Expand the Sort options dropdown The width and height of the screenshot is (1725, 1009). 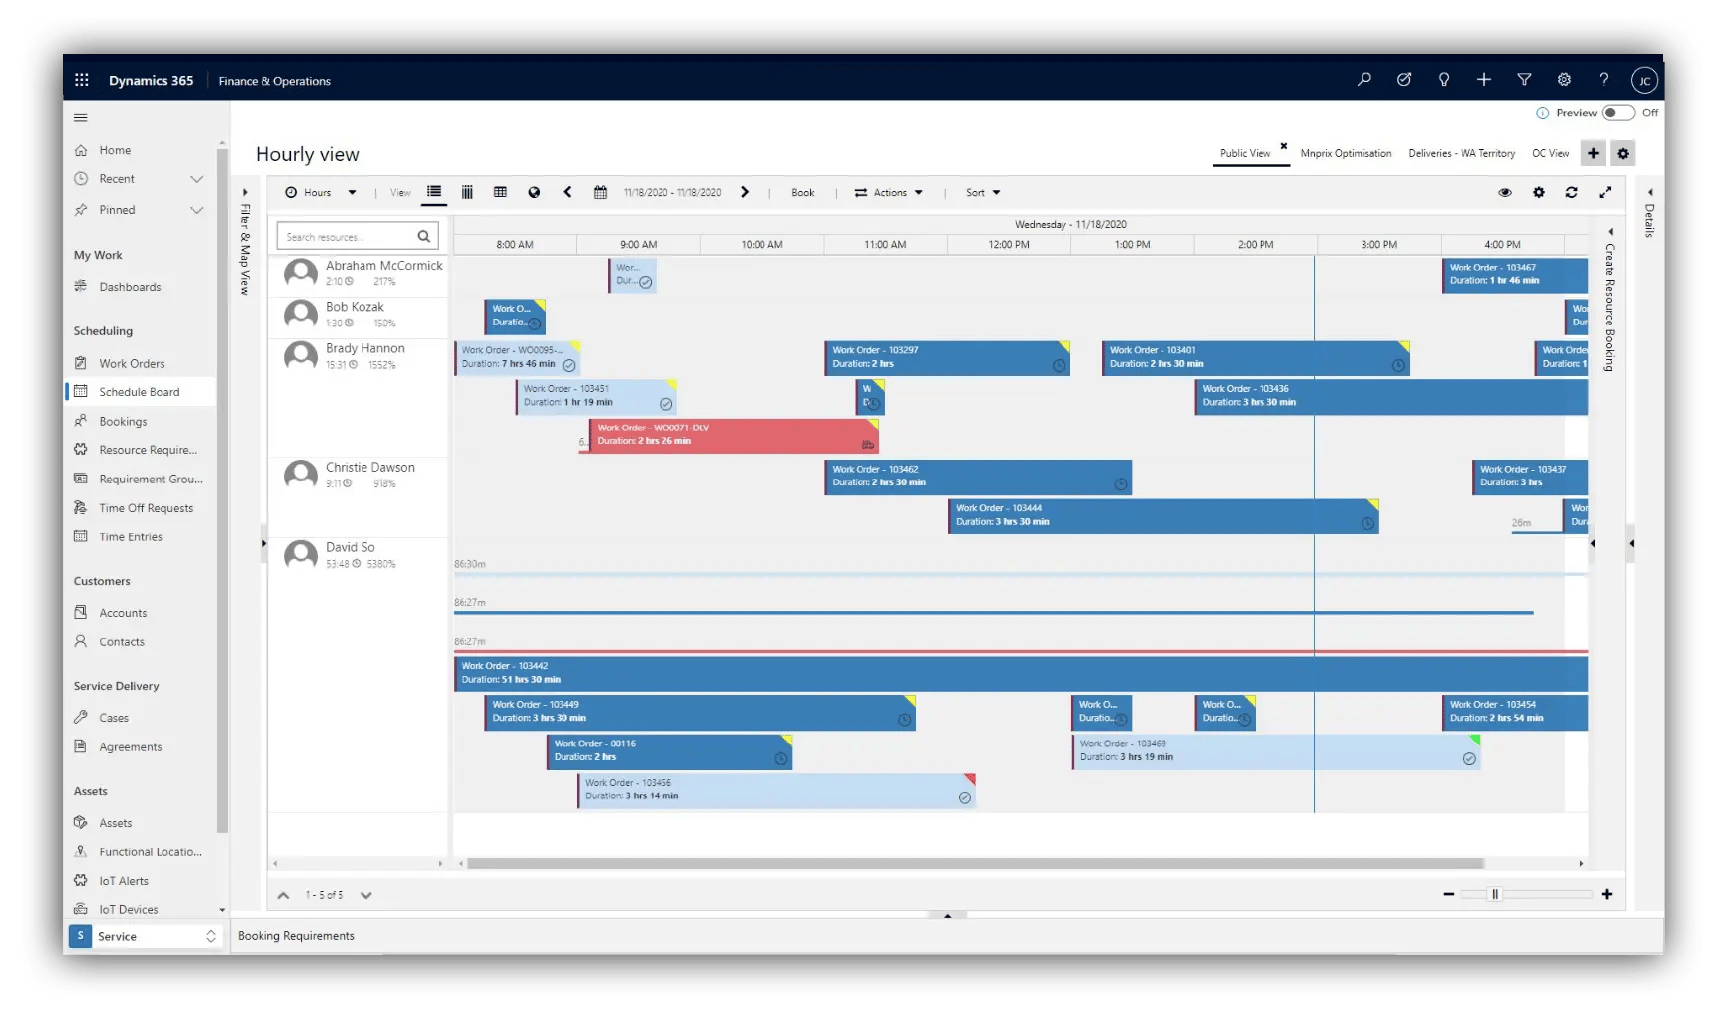[x=981, y=192]
